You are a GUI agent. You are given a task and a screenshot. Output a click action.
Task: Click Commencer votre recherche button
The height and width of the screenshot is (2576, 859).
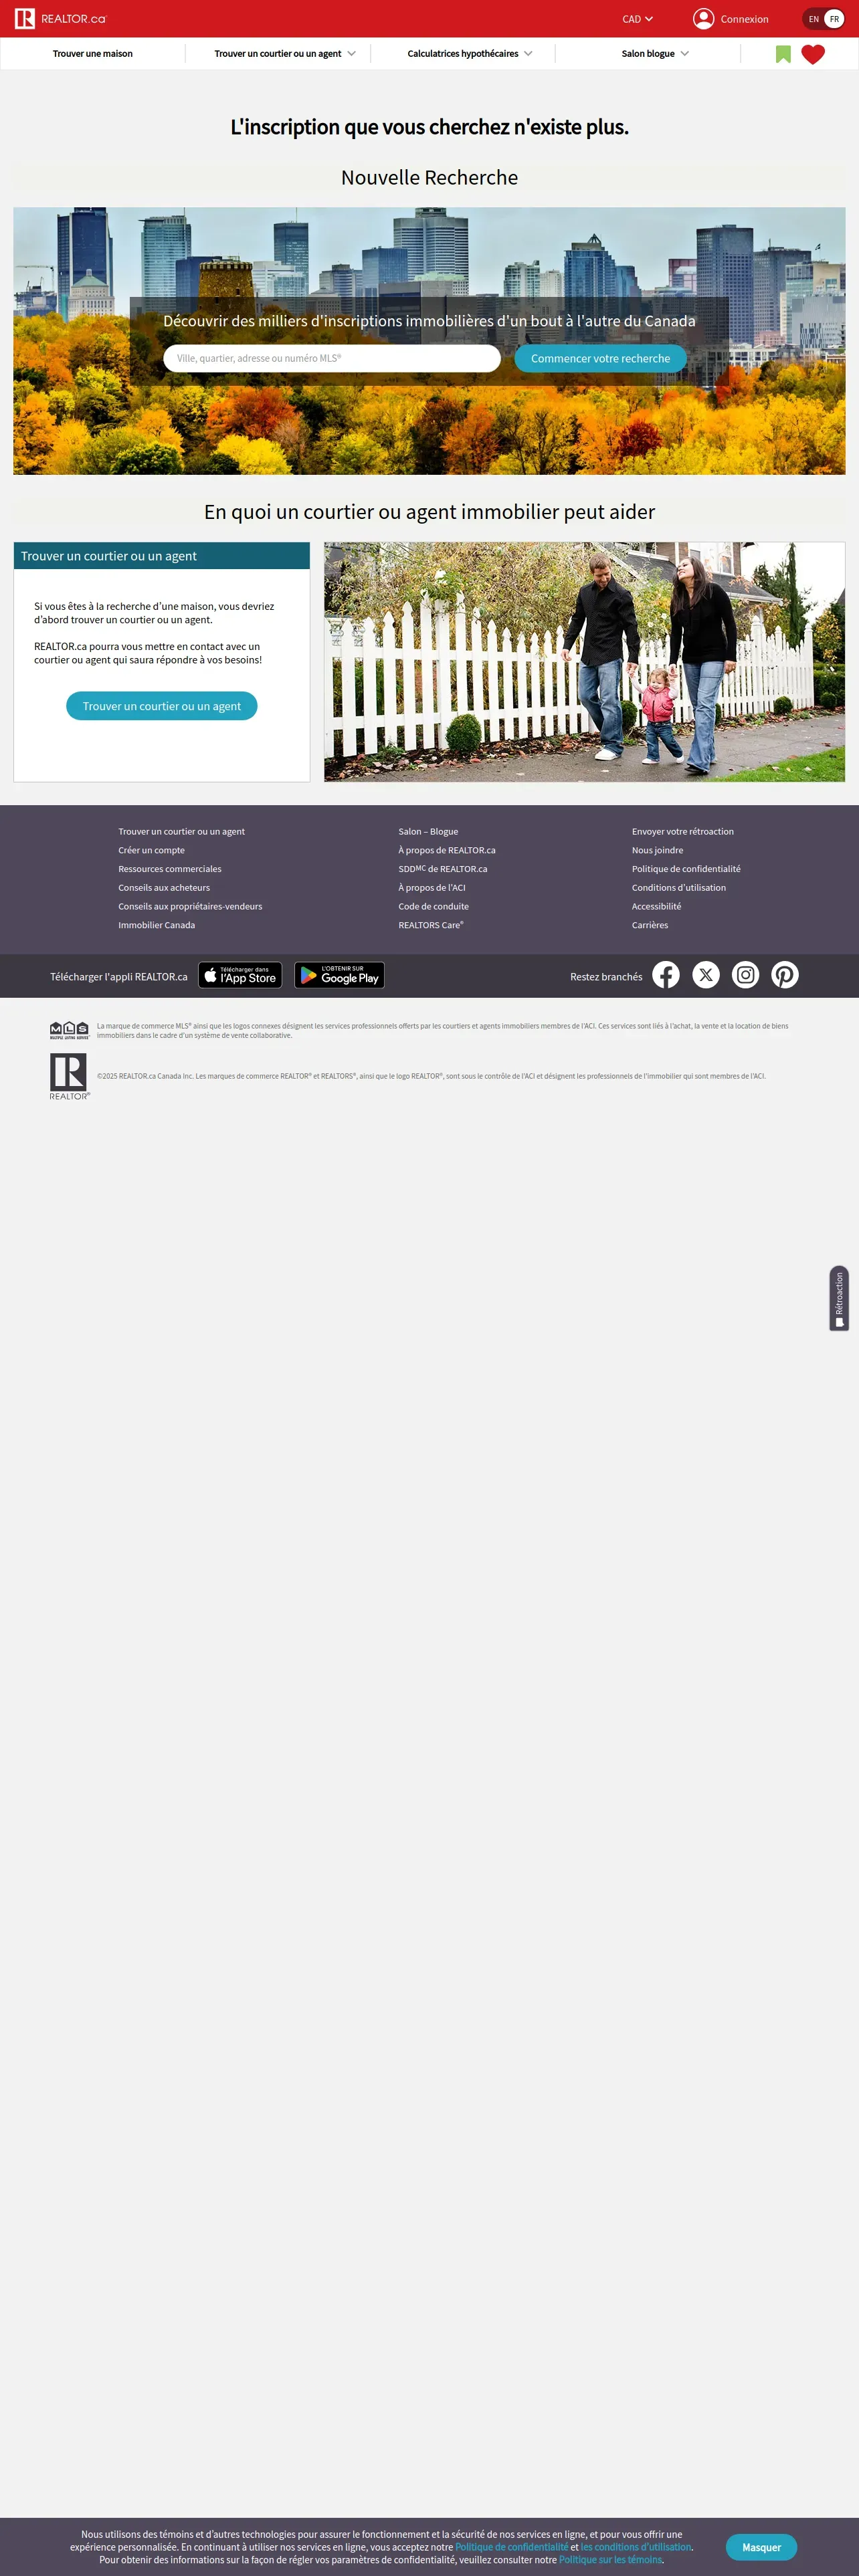click(600, 358)
